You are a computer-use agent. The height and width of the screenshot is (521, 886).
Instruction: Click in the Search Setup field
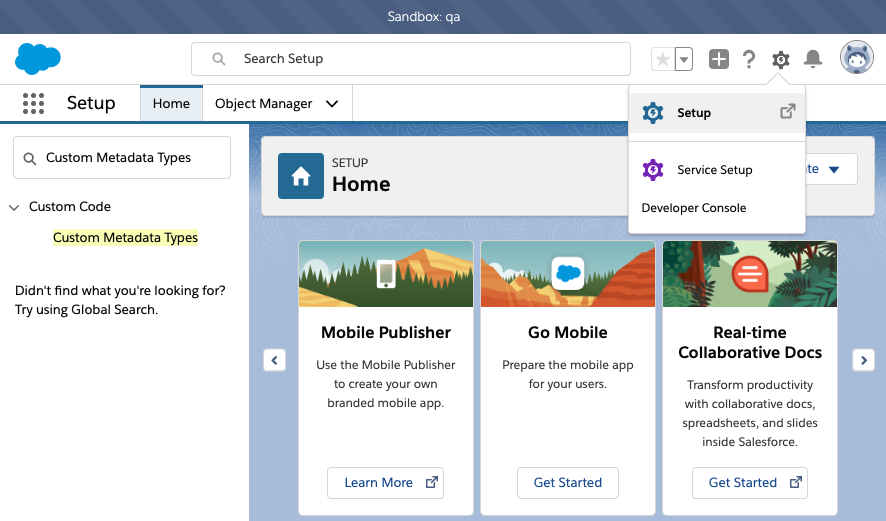411,59
